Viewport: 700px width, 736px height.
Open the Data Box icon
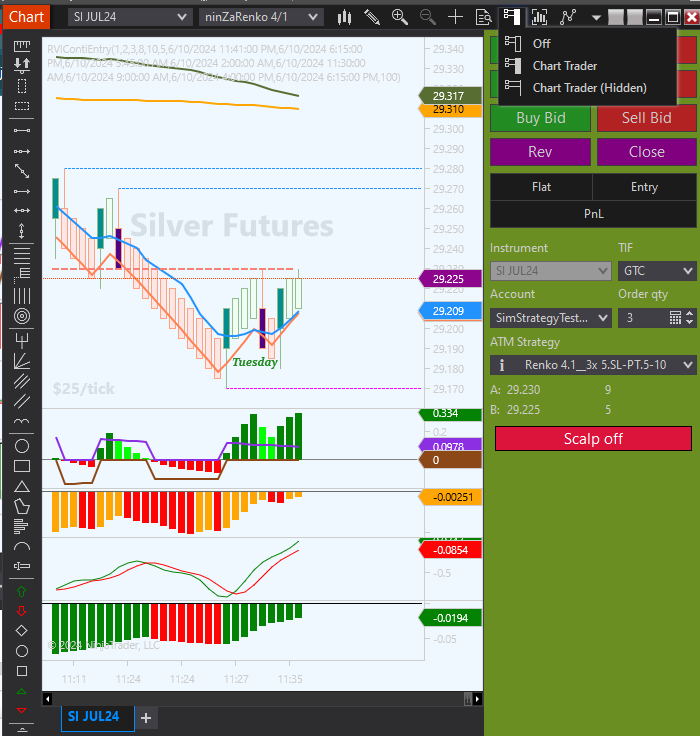coord(483,17)
